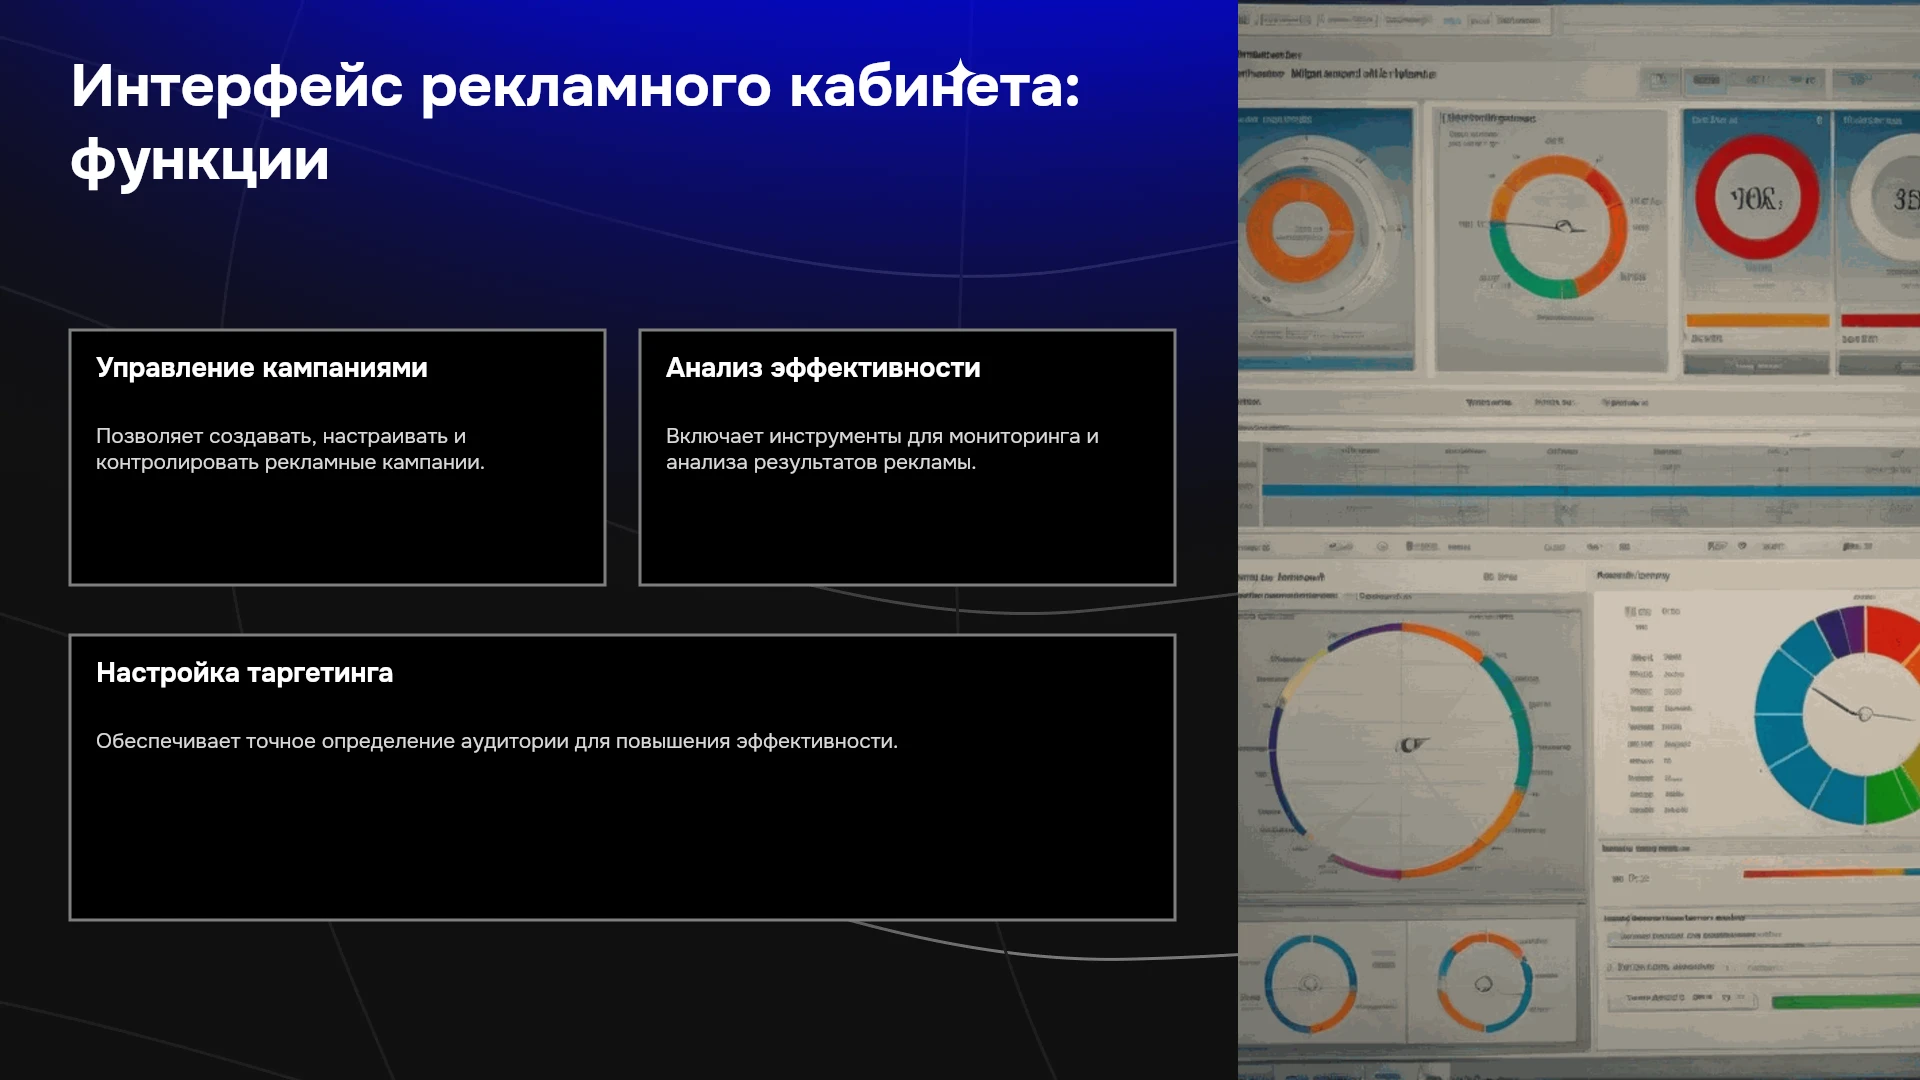Click the green progress bar at bottom right

1845,1001
